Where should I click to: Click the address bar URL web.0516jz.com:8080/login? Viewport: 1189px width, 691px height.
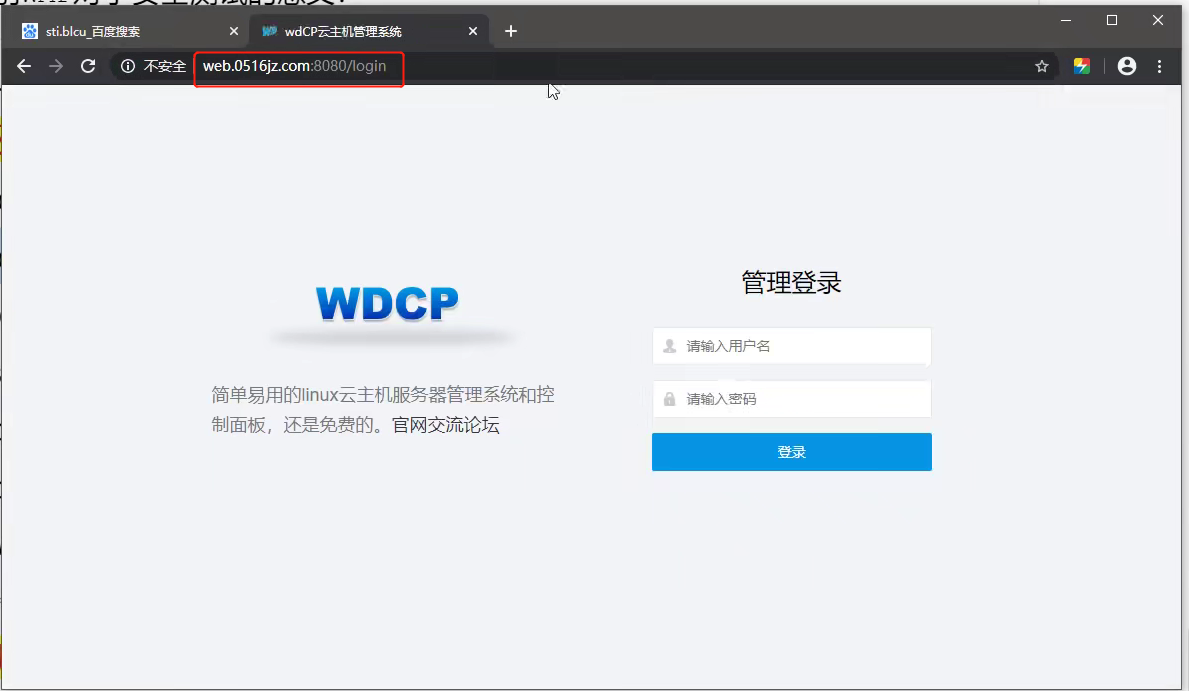[295, 66]
